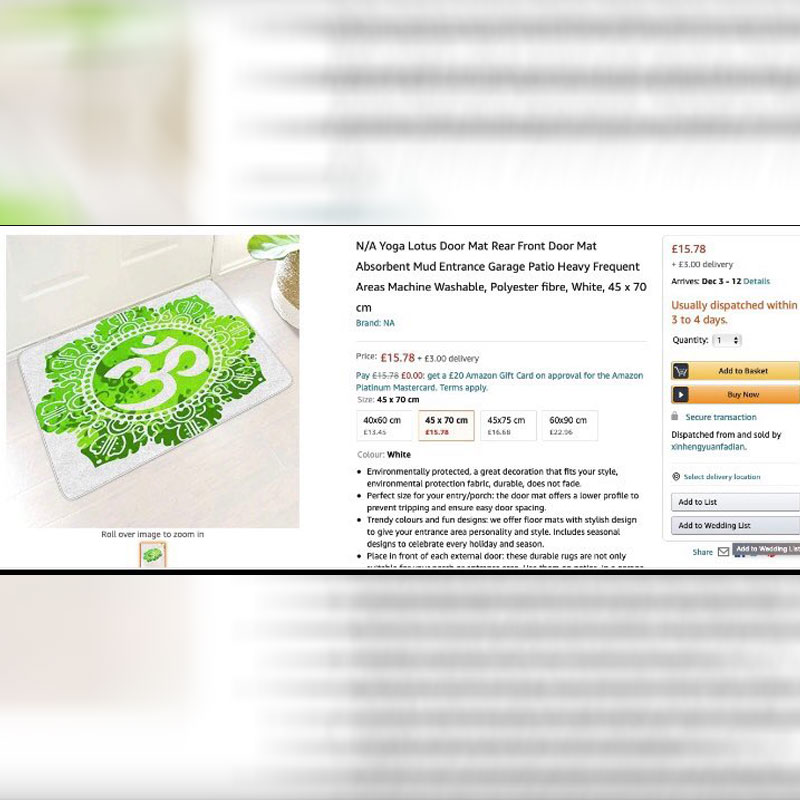Click the Add to Basket button

click(735, 371)
